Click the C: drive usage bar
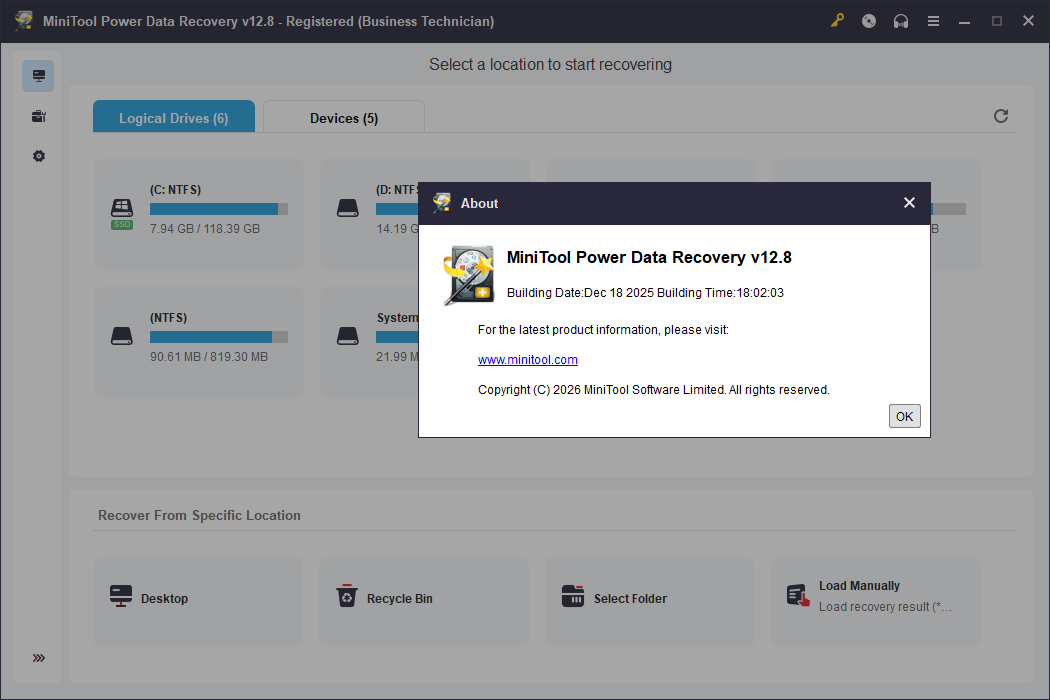1050x700 pixels. coord(219,209)
